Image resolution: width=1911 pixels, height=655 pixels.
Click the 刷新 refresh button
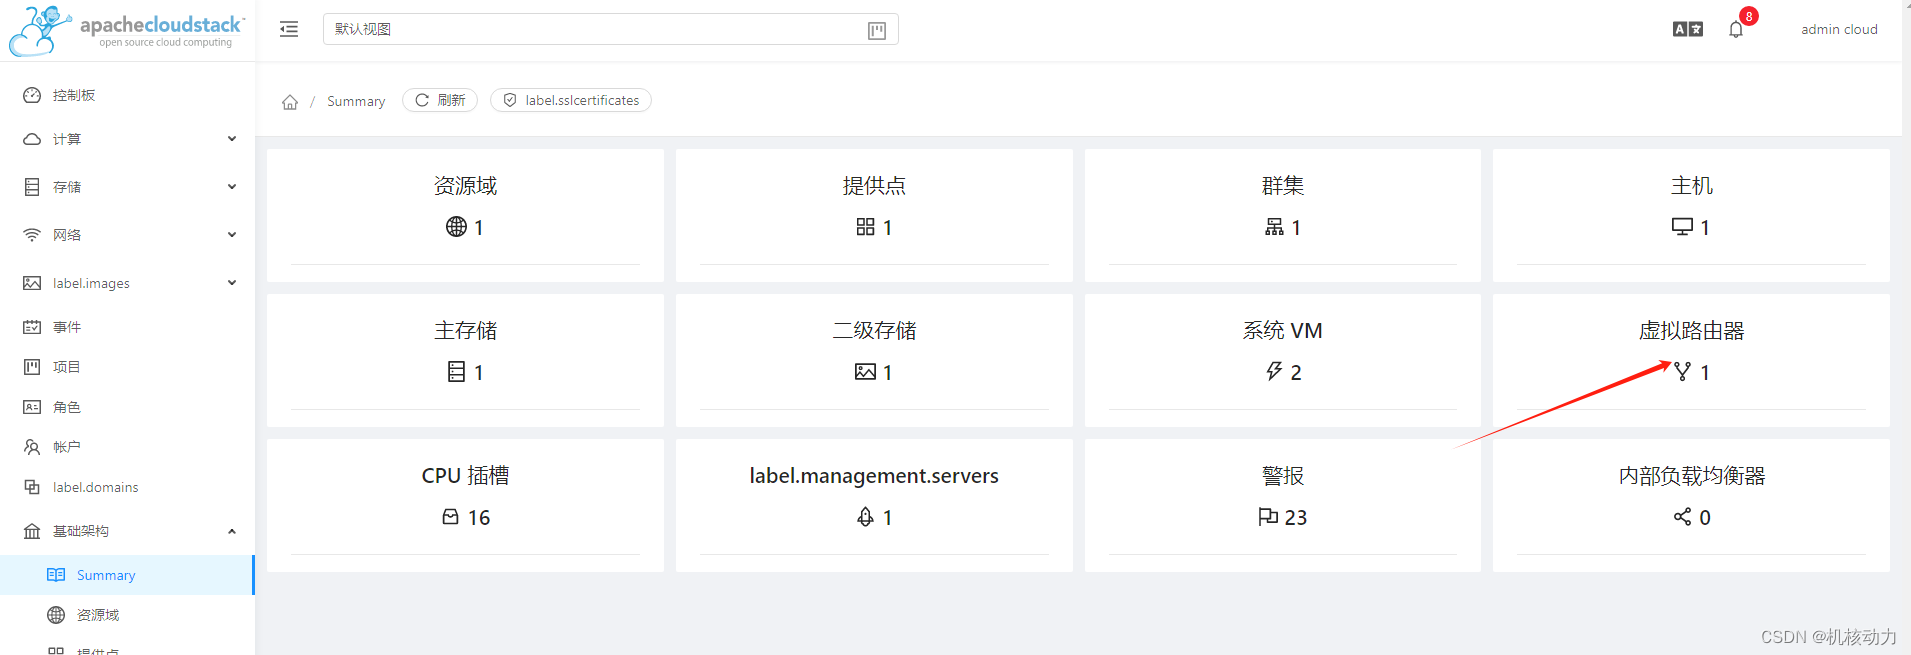pos(440,100)
